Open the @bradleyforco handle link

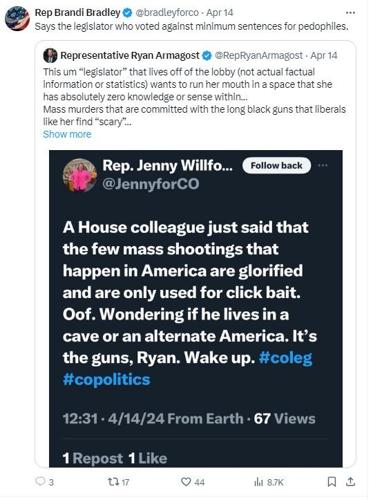[167, 13]
